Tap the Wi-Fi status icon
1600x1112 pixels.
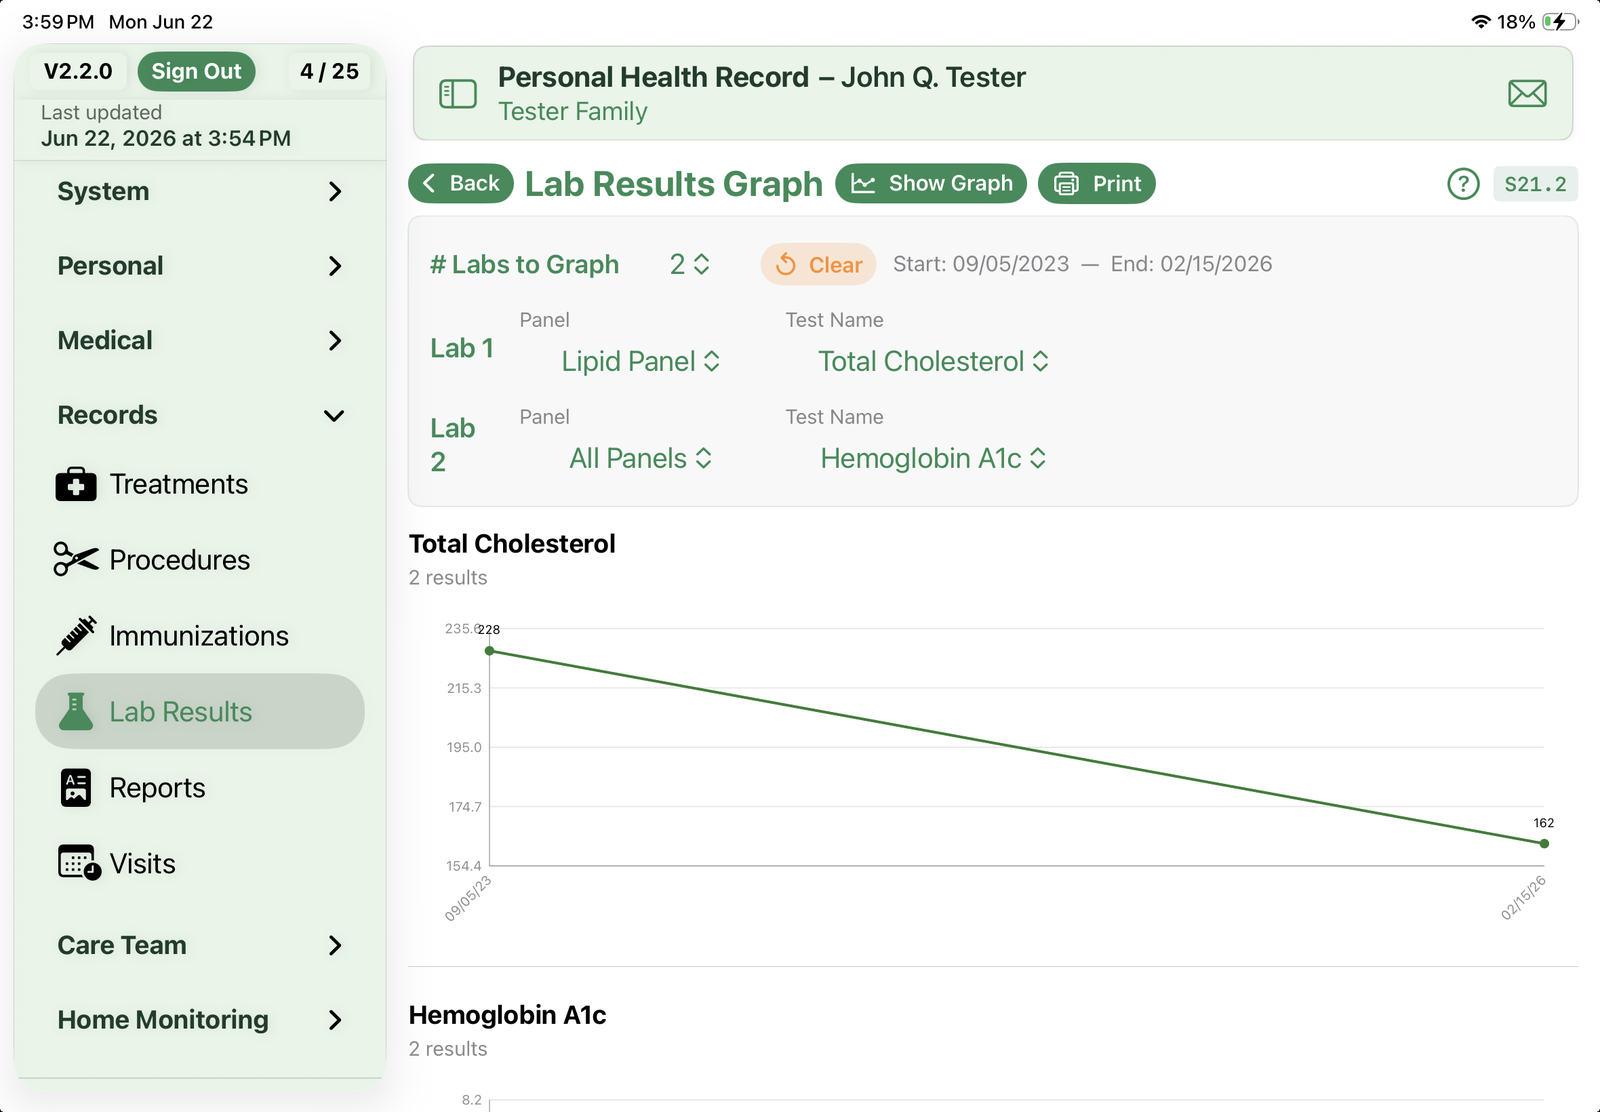(x=1481, y=22)
